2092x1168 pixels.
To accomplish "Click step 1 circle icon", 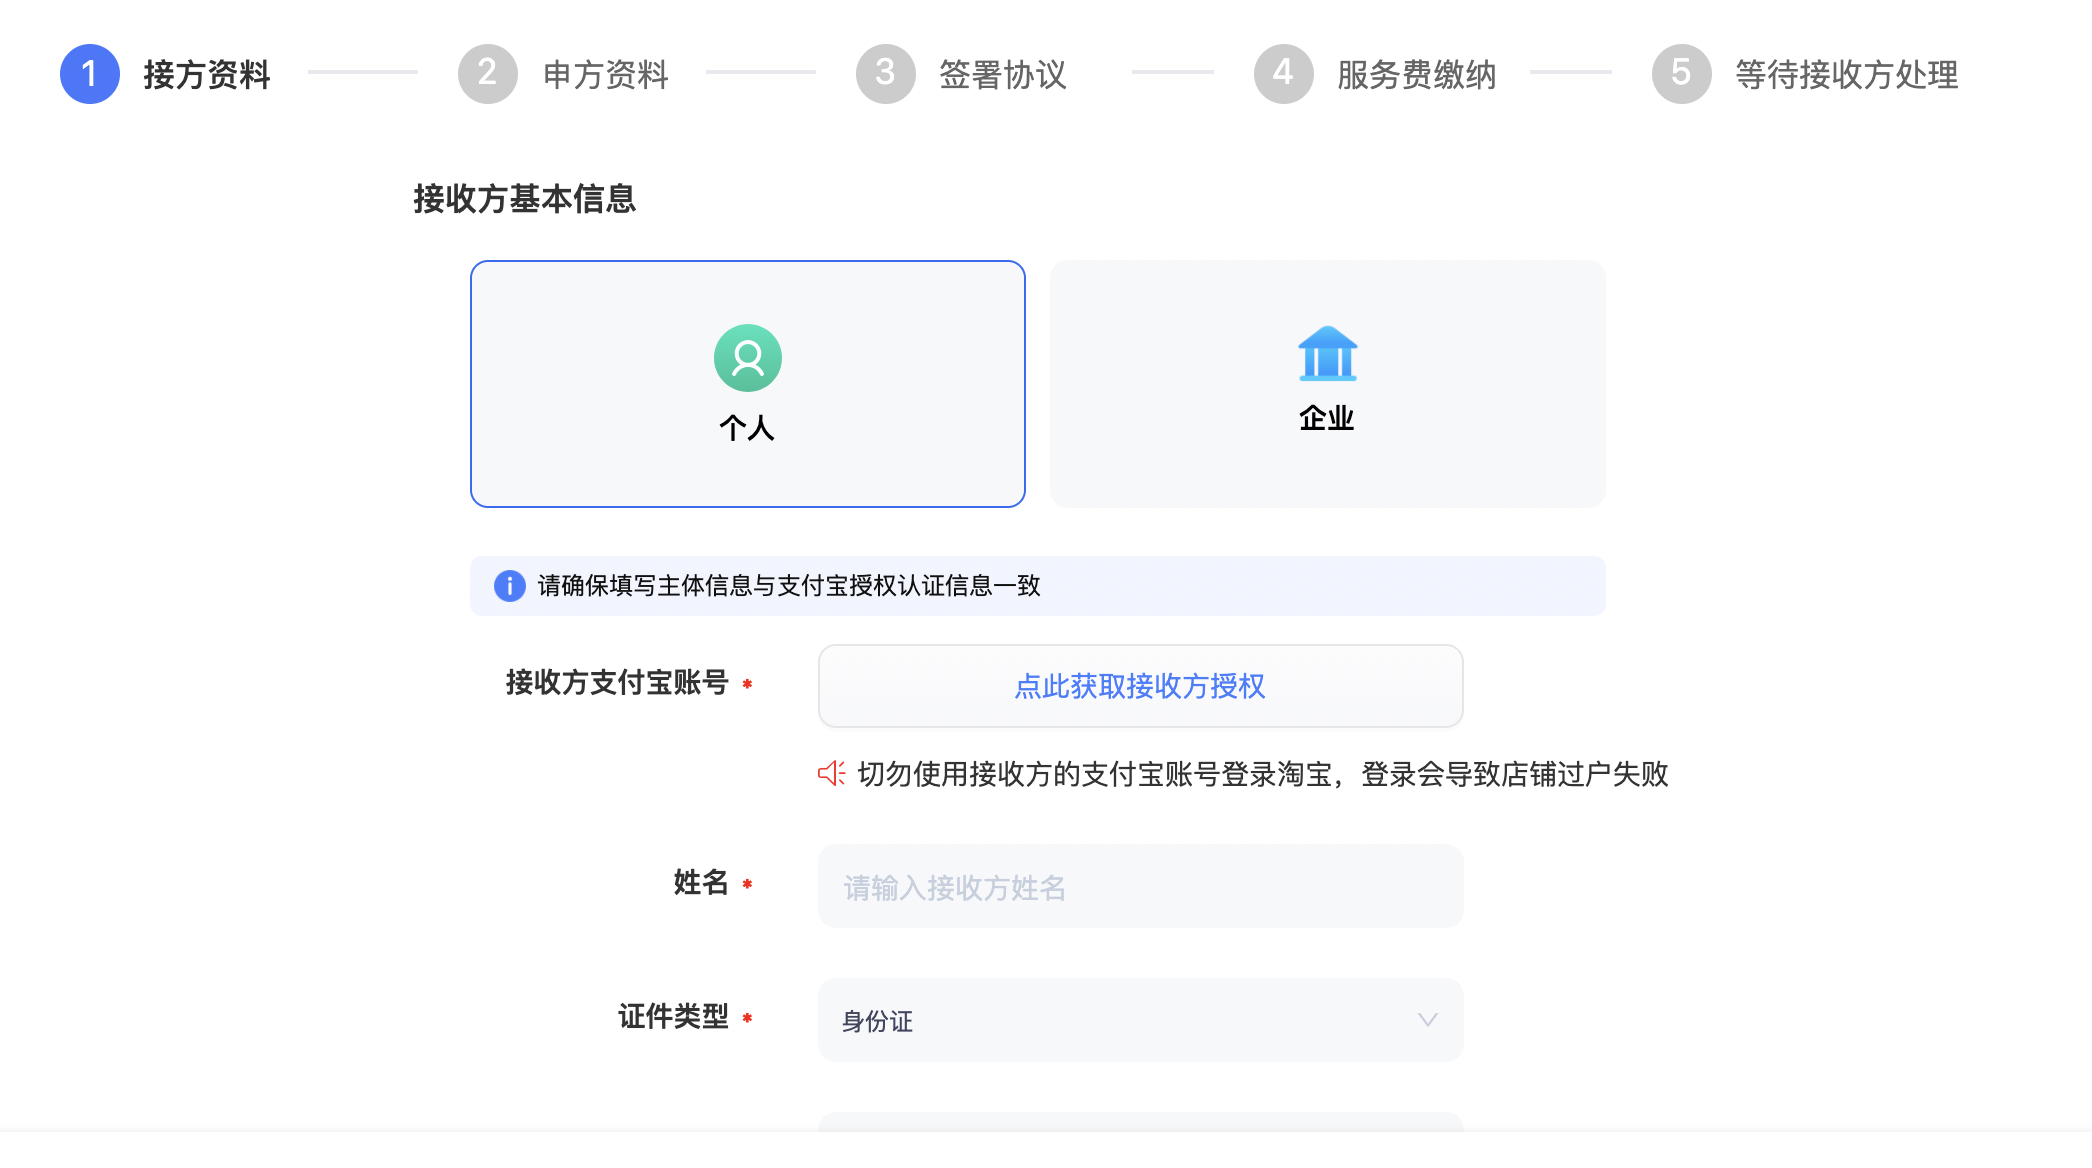I will pos(89,74).
